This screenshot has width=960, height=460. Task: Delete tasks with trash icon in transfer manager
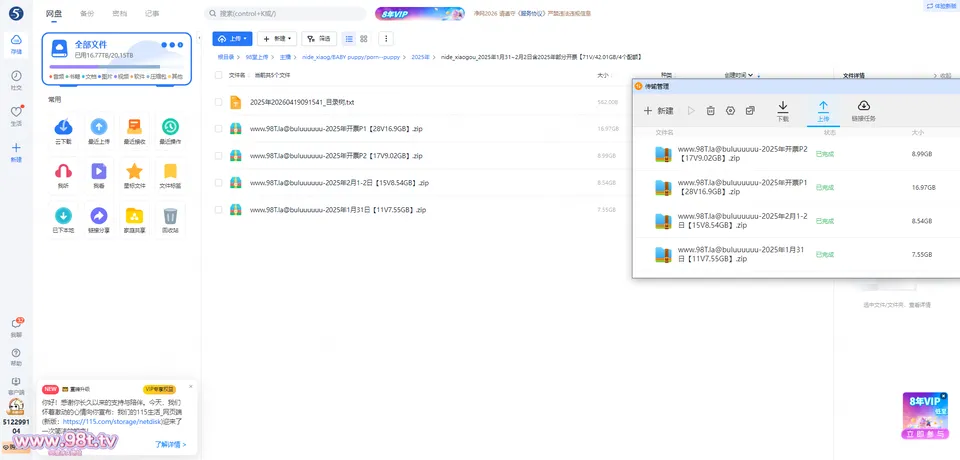pos(710,111)
